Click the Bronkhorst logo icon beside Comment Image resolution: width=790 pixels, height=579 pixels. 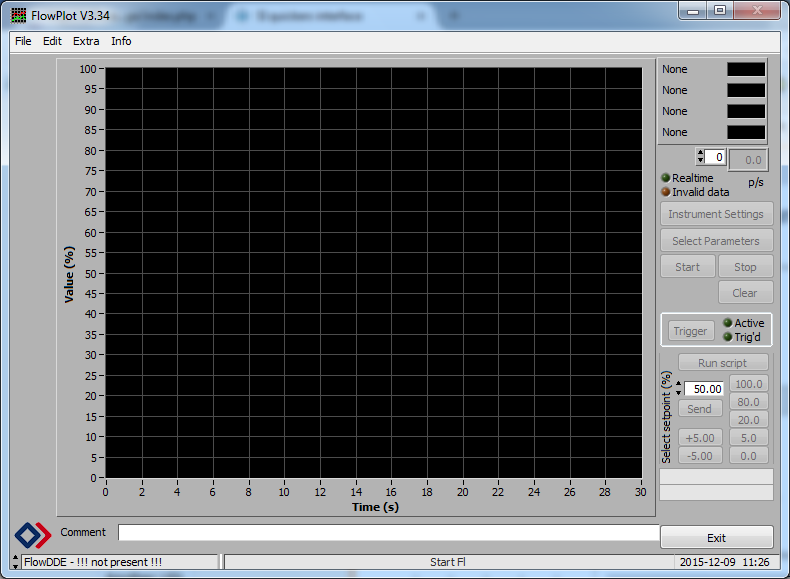coord(33,535)
